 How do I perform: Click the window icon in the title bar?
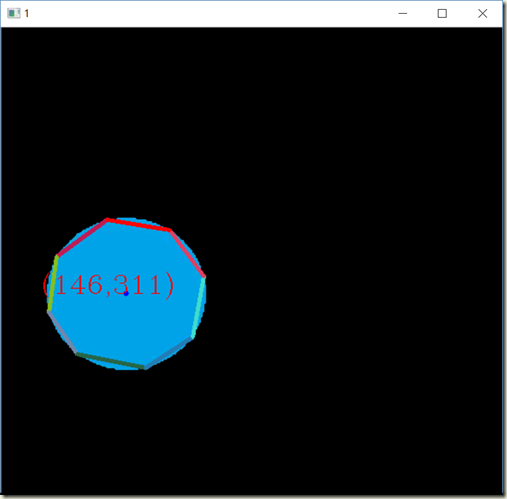pos(14,14)
